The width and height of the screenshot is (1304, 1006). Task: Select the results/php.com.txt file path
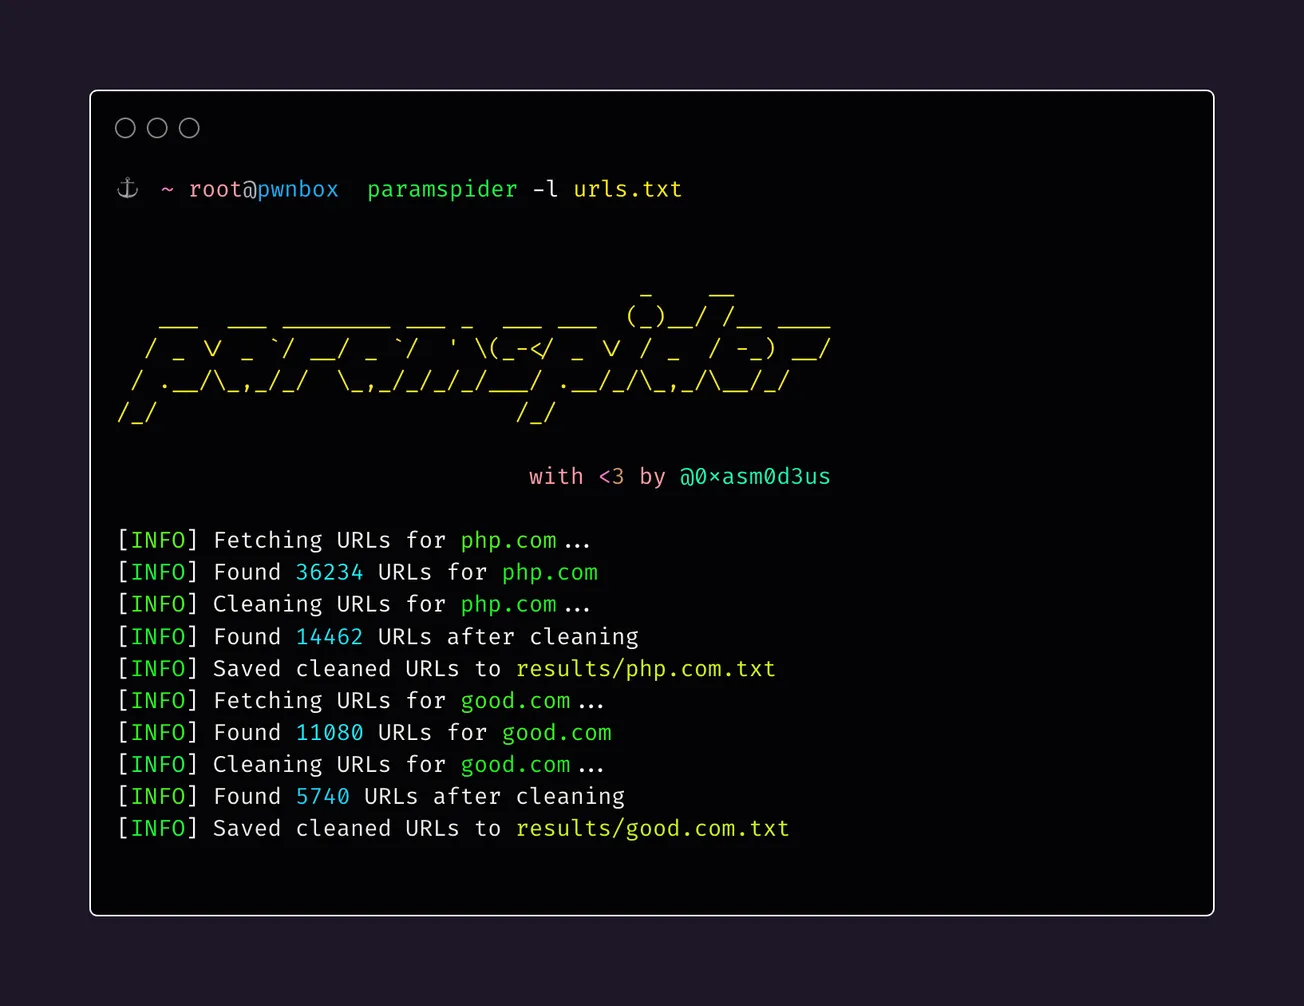[645, 668]
